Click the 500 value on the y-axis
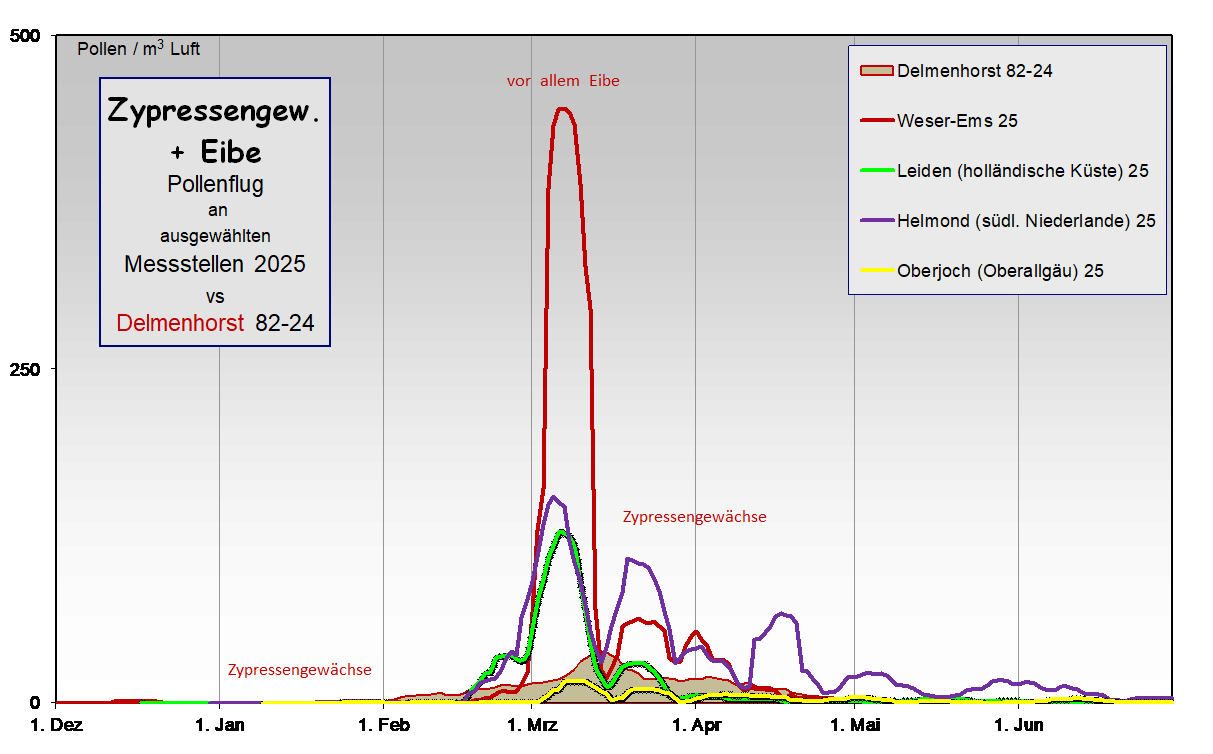This screenshot has width=1213, height=754. click(x=24, y=36)
